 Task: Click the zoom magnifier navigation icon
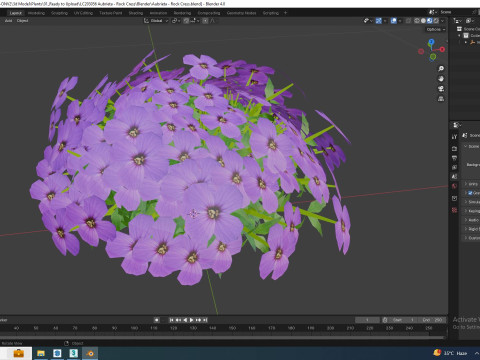pos(441,69)
